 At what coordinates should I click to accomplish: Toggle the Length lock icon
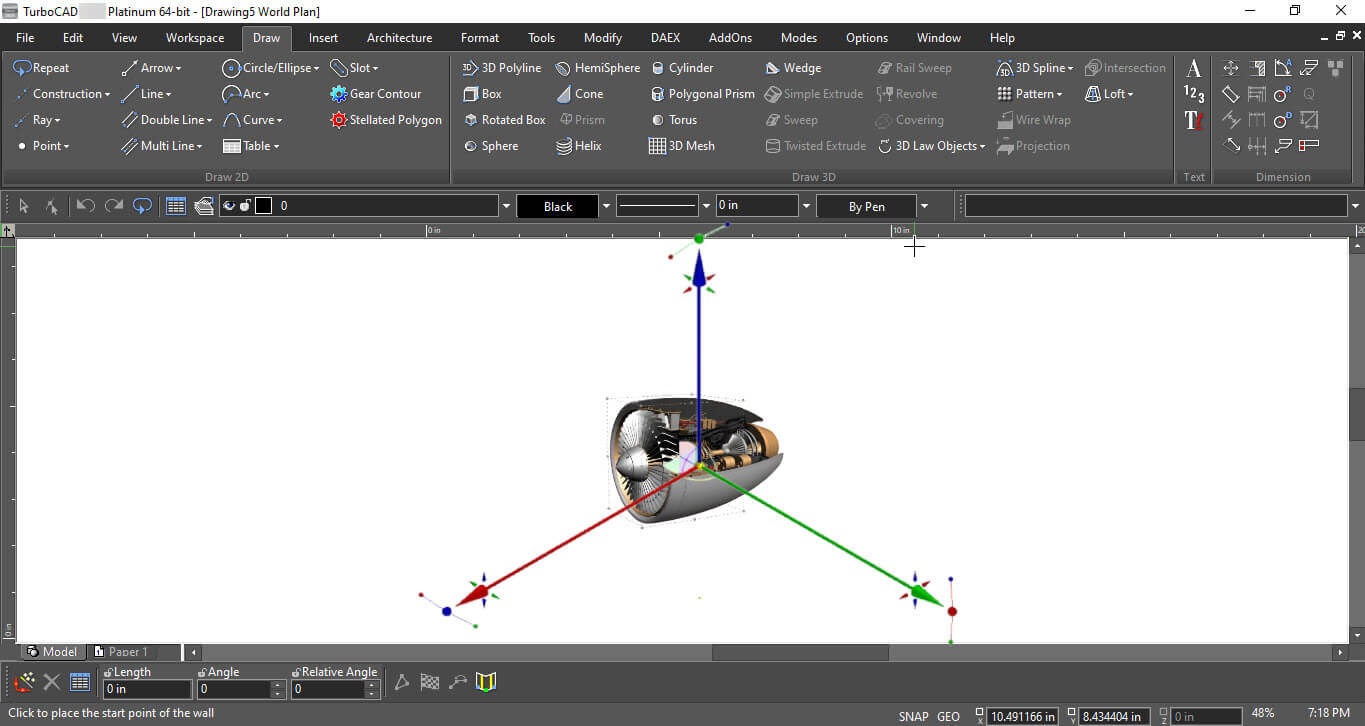(108, 673)
